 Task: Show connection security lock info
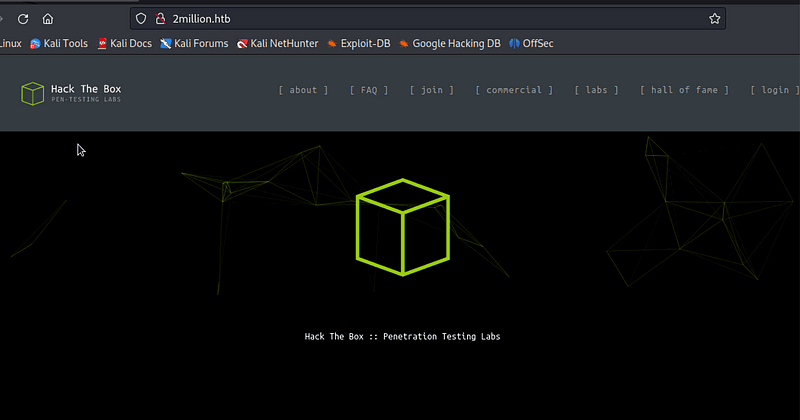(159, 18)
